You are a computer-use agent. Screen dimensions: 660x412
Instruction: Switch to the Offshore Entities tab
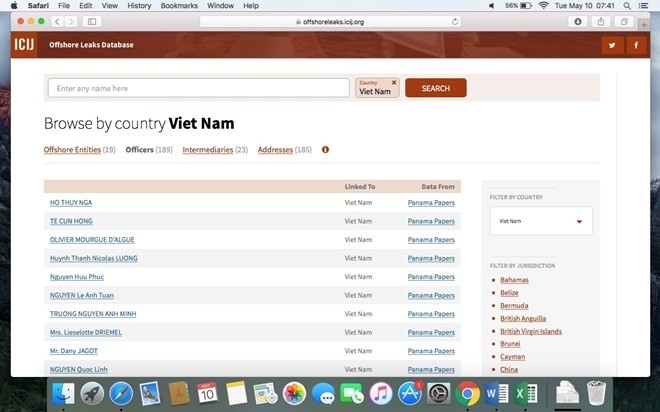tap(72, 150)
